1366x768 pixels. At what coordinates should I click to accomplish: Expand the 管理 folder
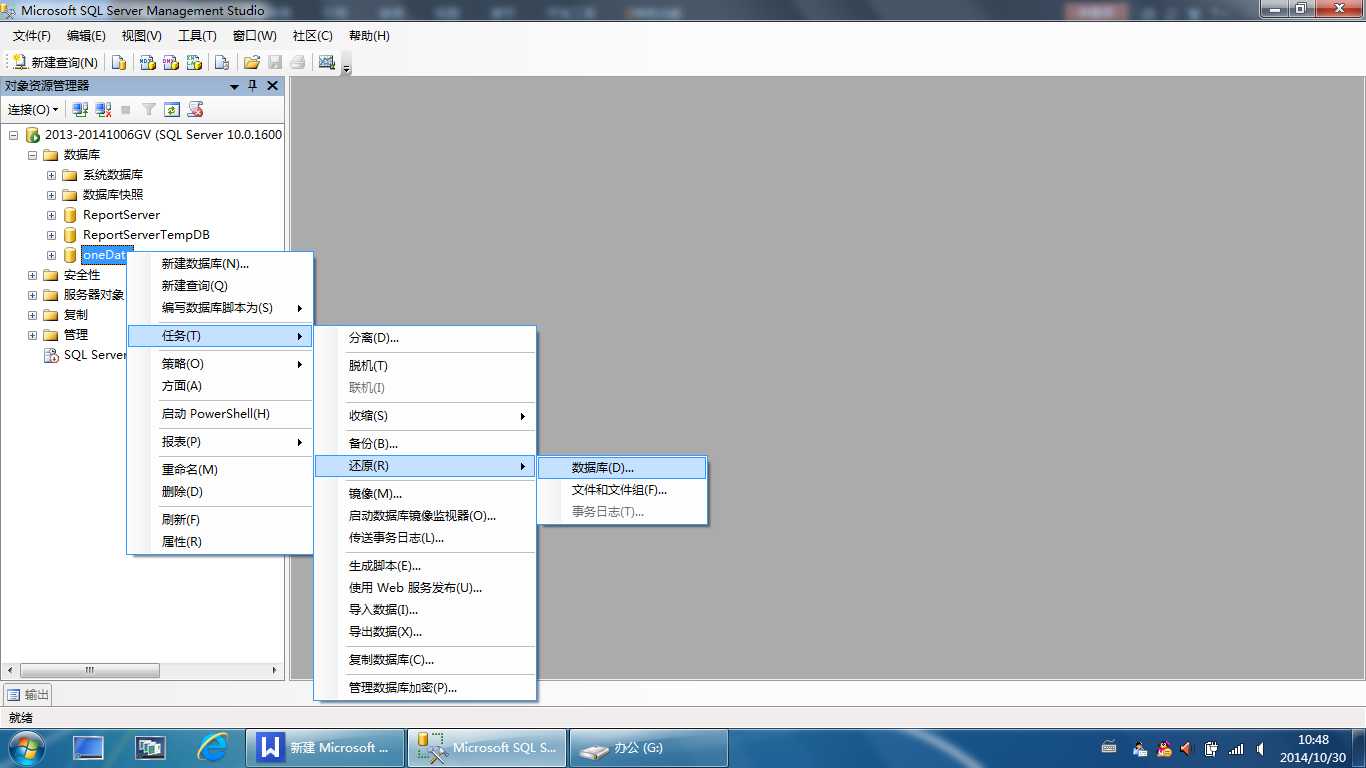click(x=32, y=335)
